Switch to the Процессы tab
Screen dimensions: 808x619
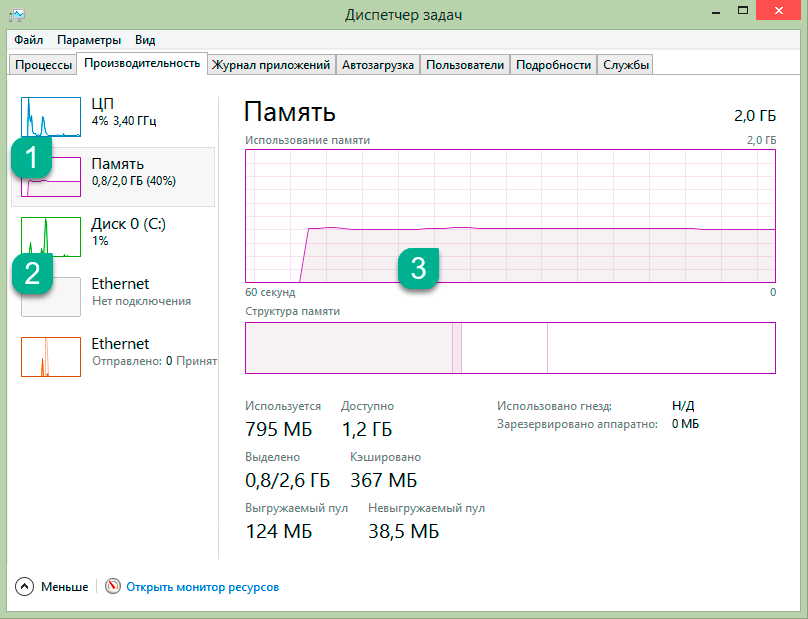(x=43, y=65)
